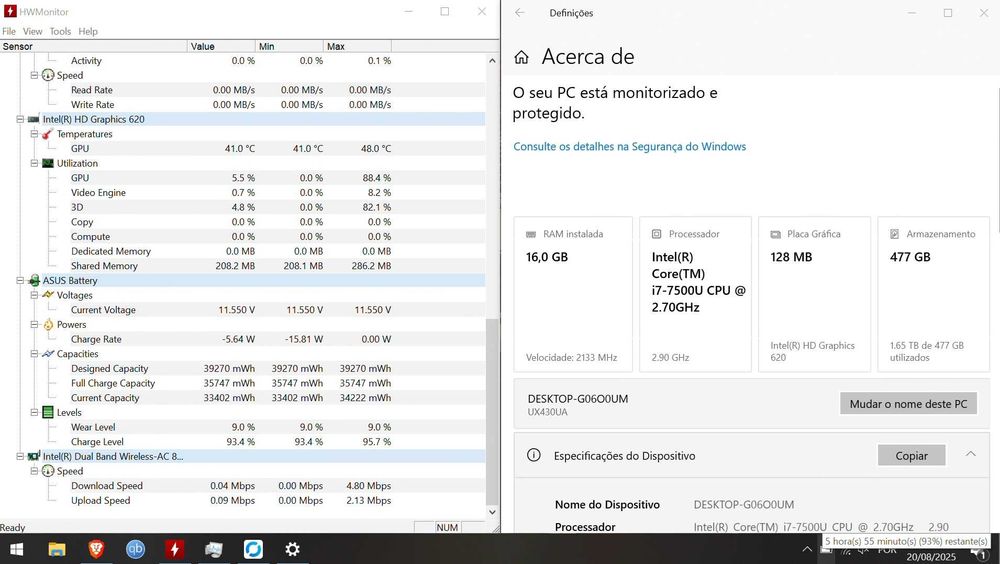Click the Placa Gráfica card icon
1000x564 pixels.
coord(776,234)
